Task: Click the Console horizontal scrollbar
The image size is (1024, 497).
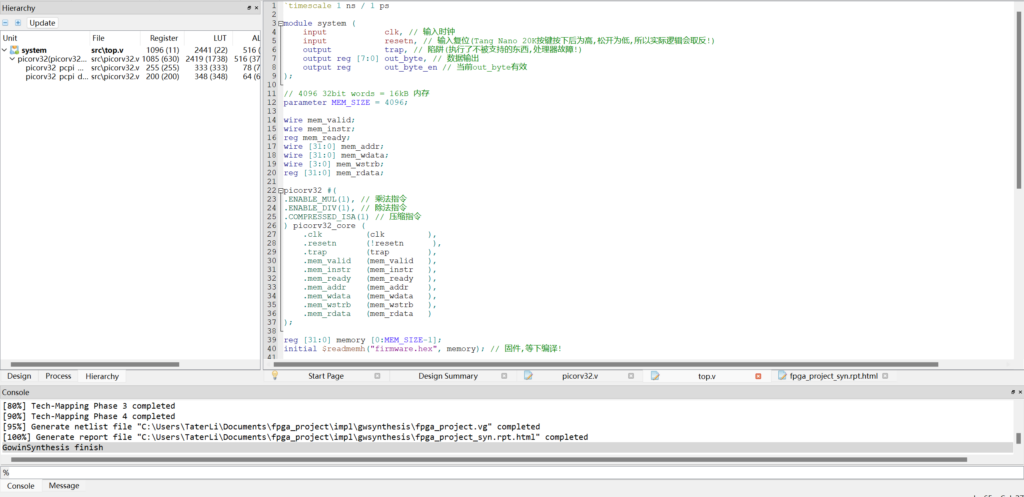Action: tap(488, 460)
